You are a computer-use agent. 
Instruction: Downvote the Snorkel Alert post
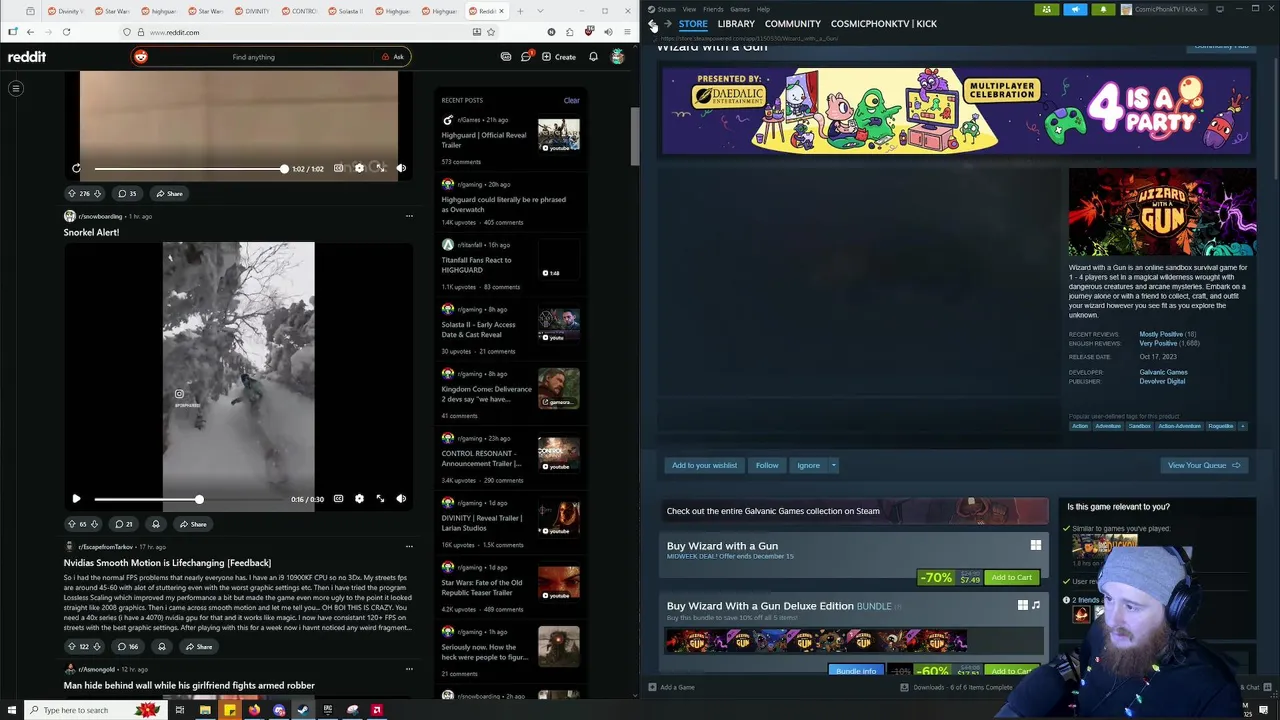pyautogui.click(x=96, y=524)
